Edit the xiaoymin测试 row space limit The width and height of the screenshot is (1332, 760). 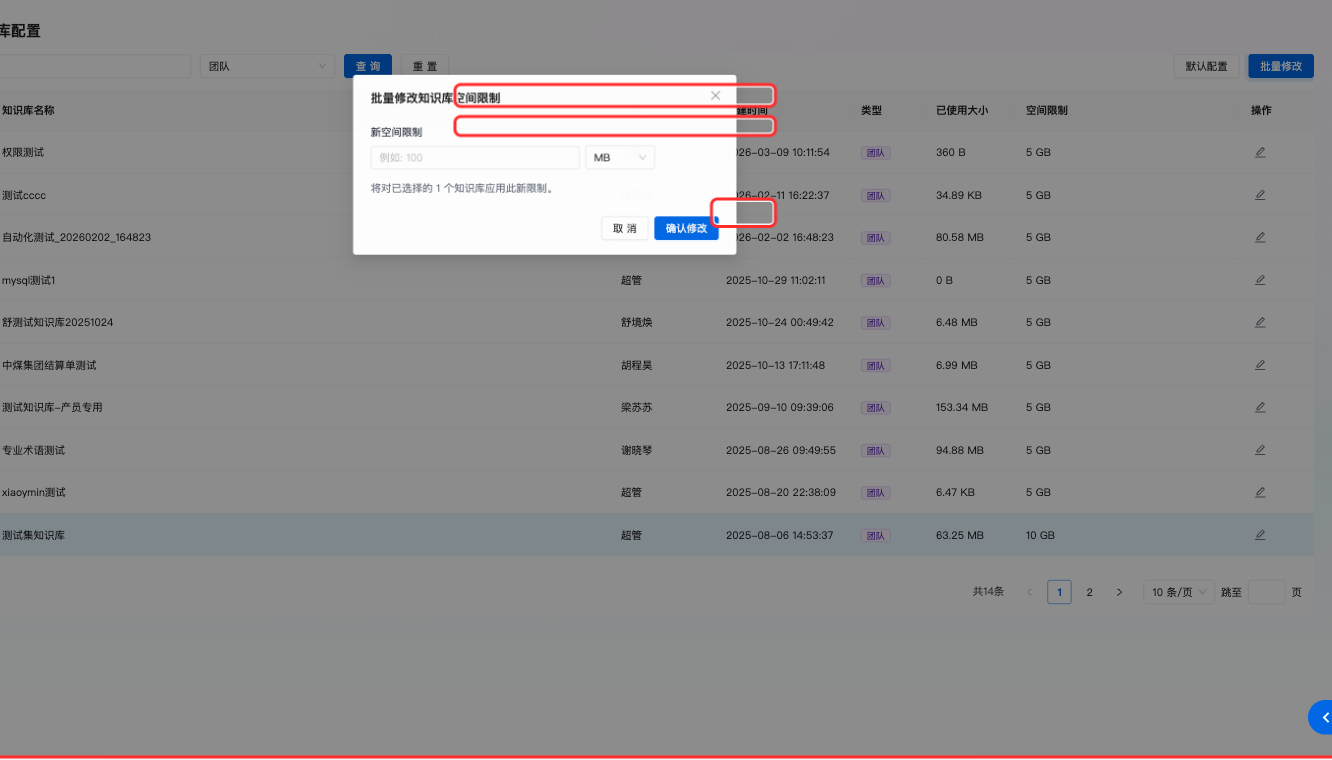point(1260,492)
